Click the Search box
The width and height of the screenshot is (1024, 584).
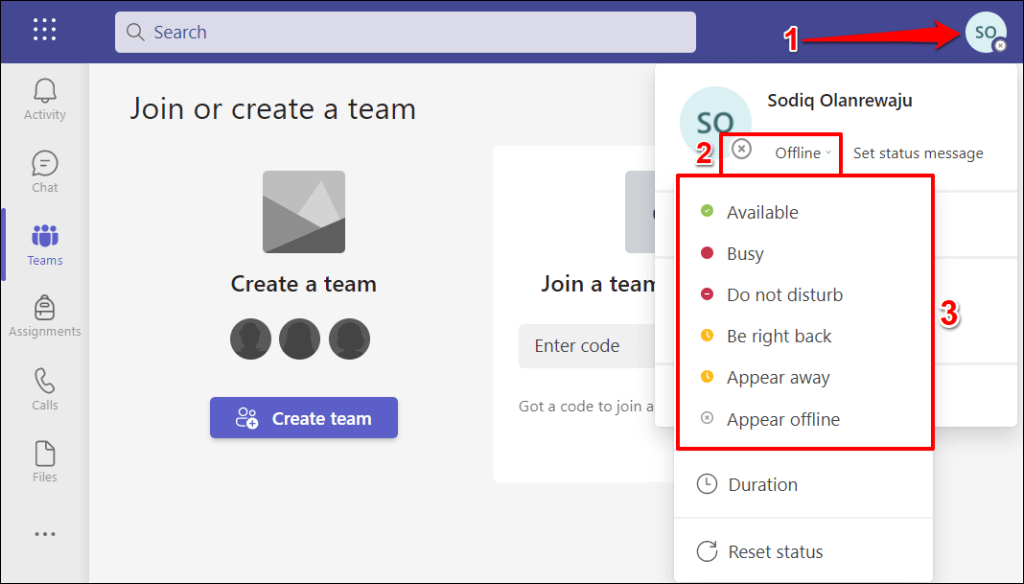pyautogui.click(x=405, y=32)
